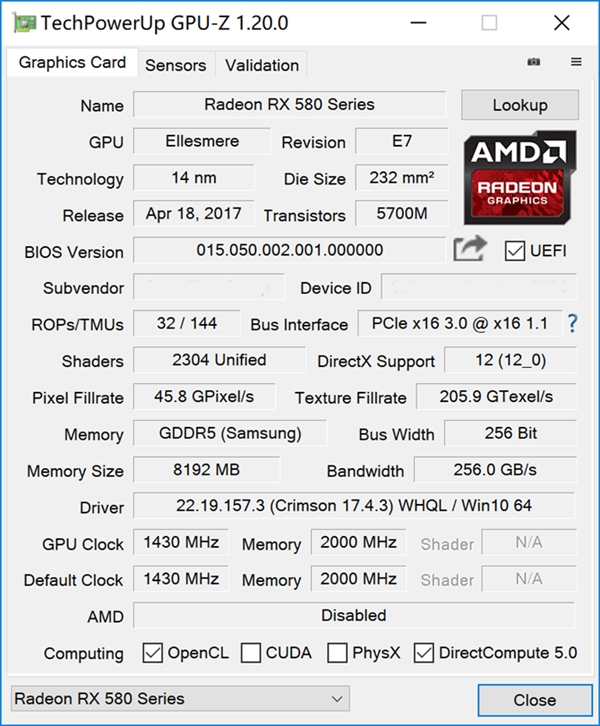Click the Close button
Screen dimensions: 600x726
(x=535, y=699)
